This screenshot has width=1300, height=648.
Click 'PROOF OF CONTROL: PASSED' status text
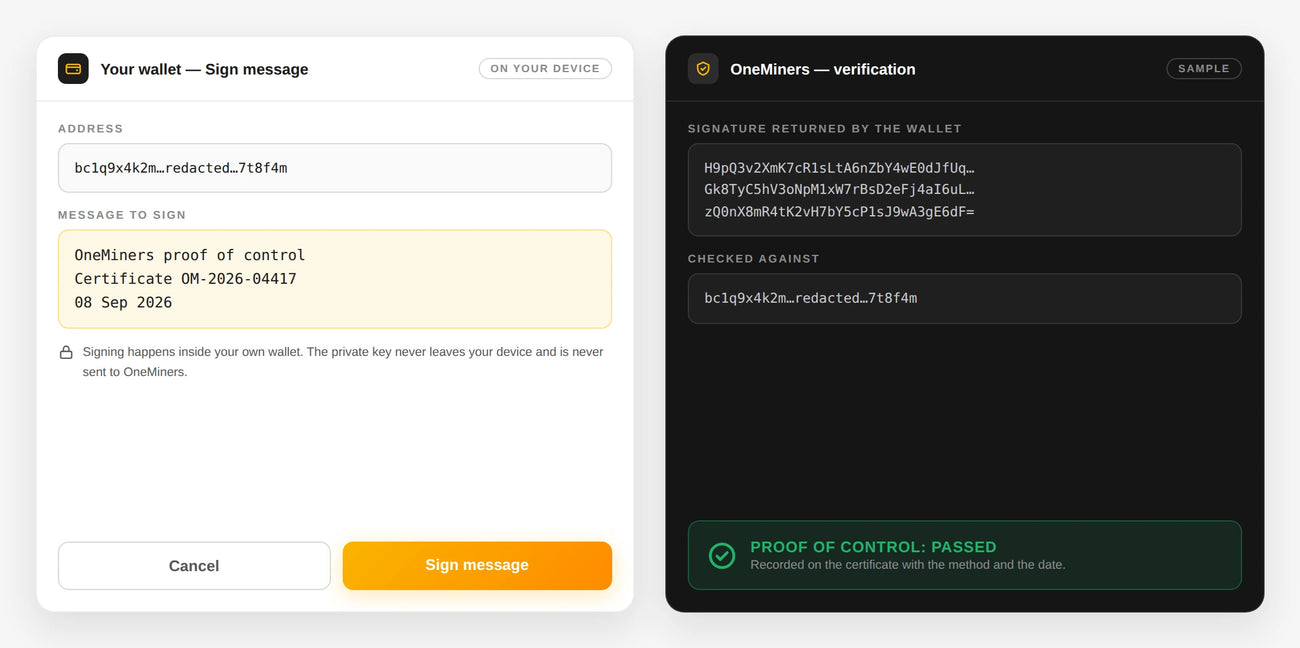pyautogui.click(x=873, y=547)
